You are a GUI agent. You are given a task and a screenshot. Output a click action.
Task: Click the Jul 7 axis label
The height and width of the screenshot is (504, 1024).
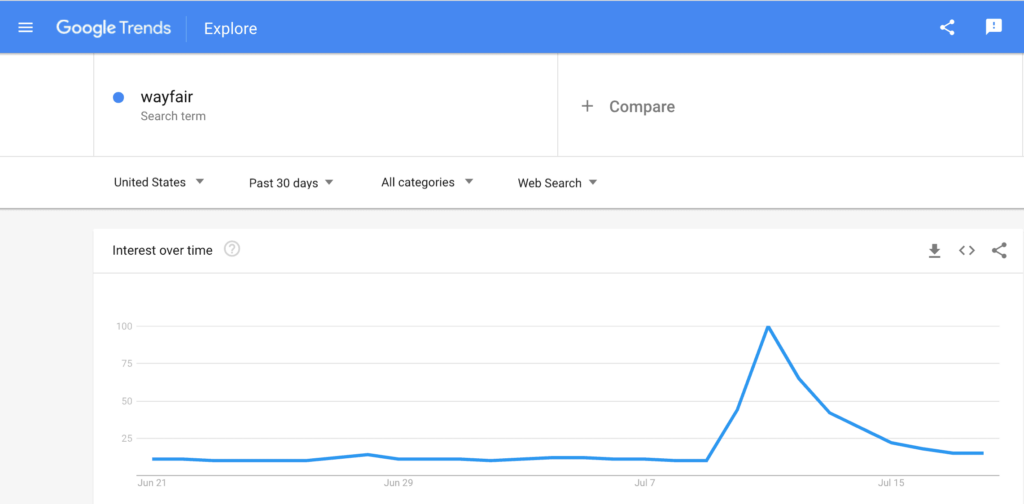(x=644, y=483)
